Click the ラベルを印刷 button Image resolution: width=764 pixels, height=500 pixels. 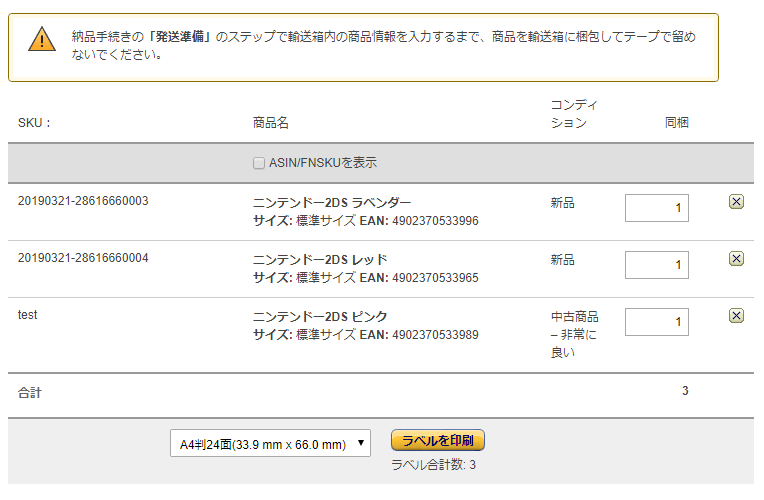pos(438,441)
